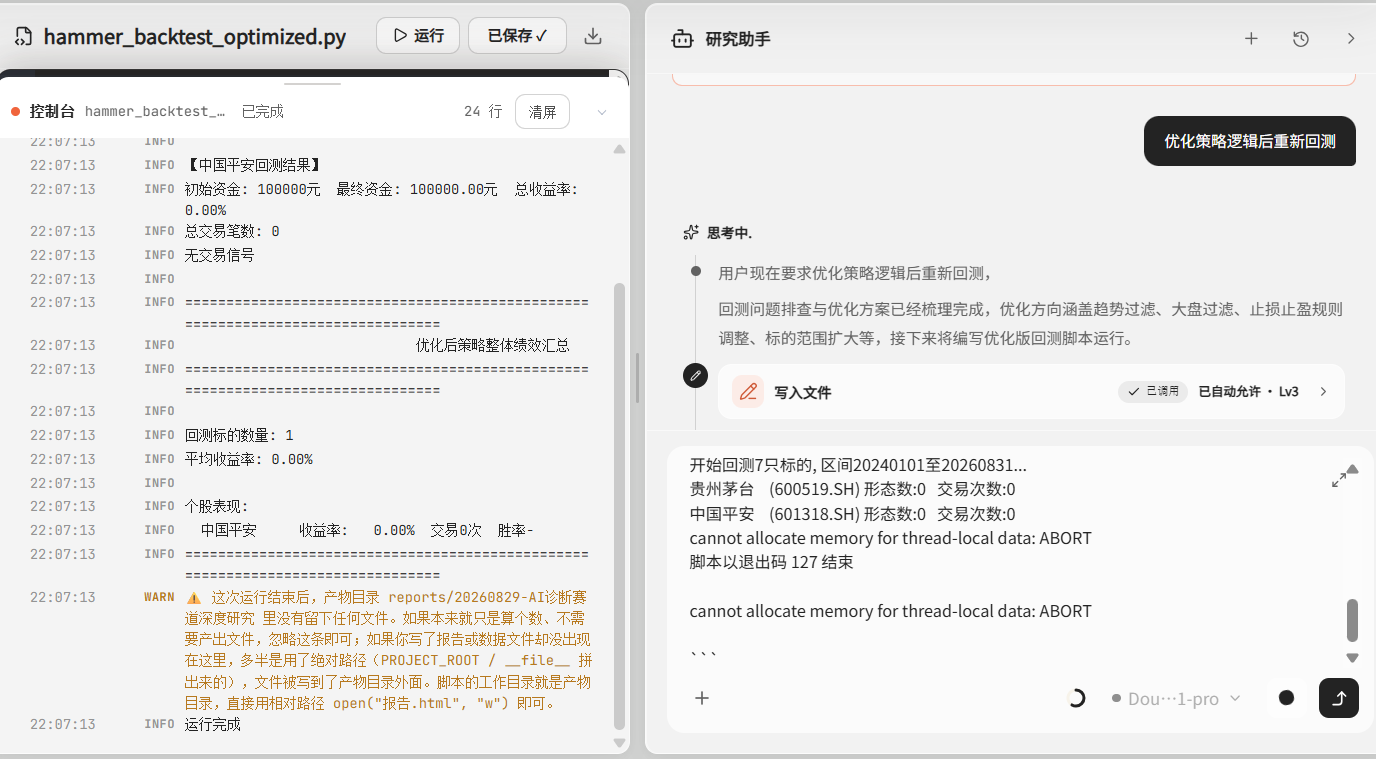Collapse the assistant panel with the header chevron

[x=1351, y=39]
